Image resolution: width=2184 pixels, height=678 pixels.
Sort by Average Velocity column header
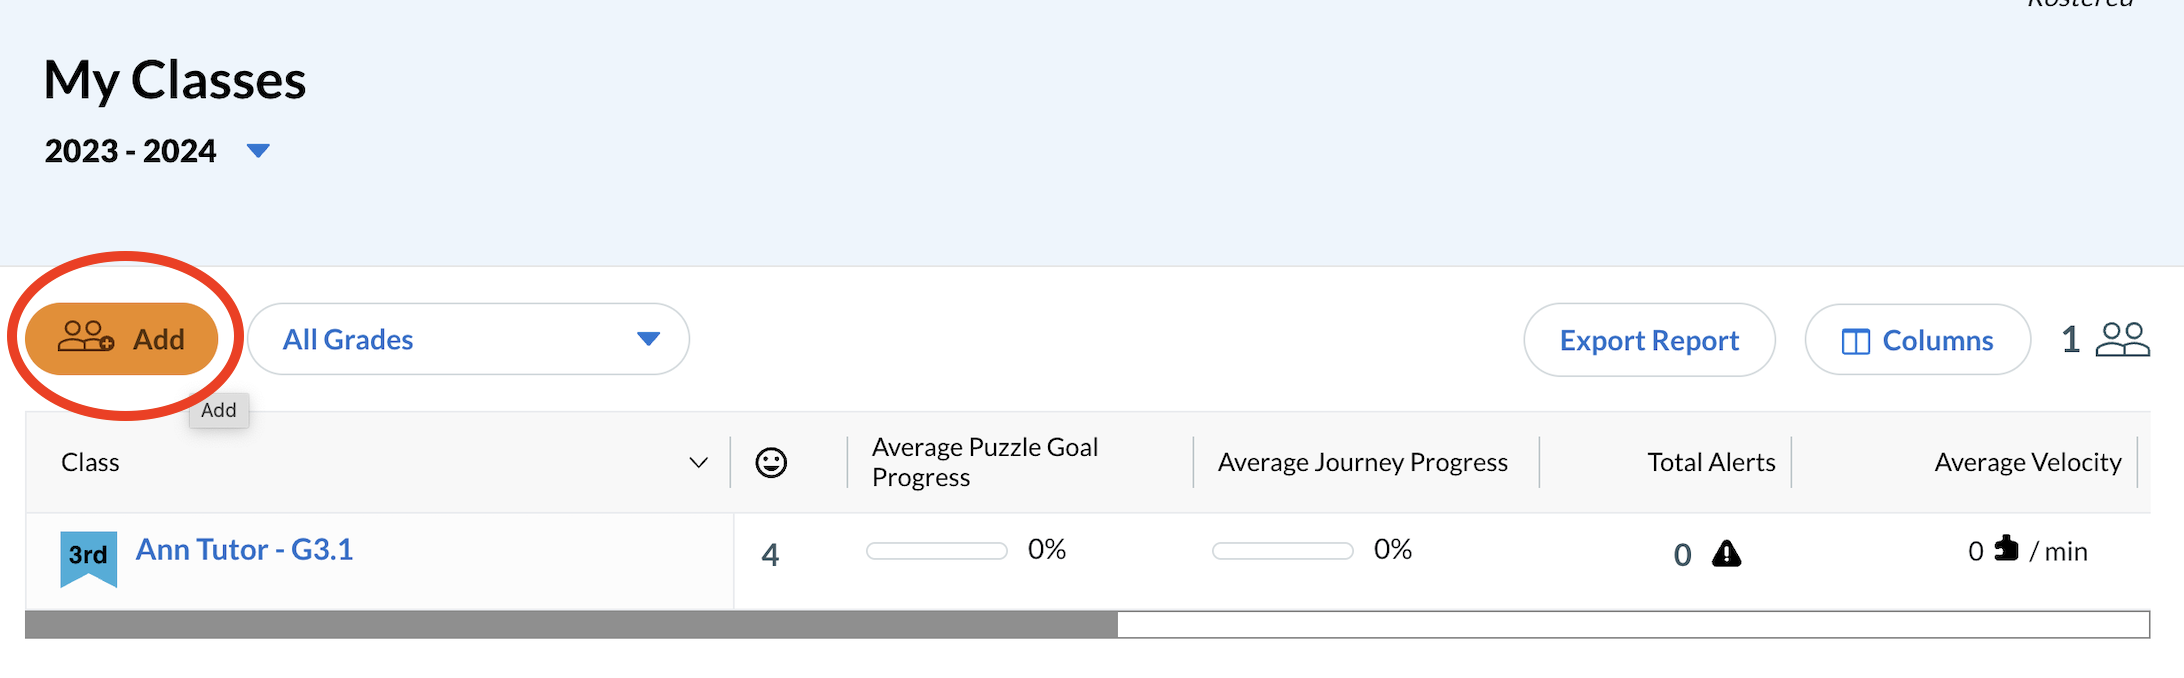coord(2027,462)
